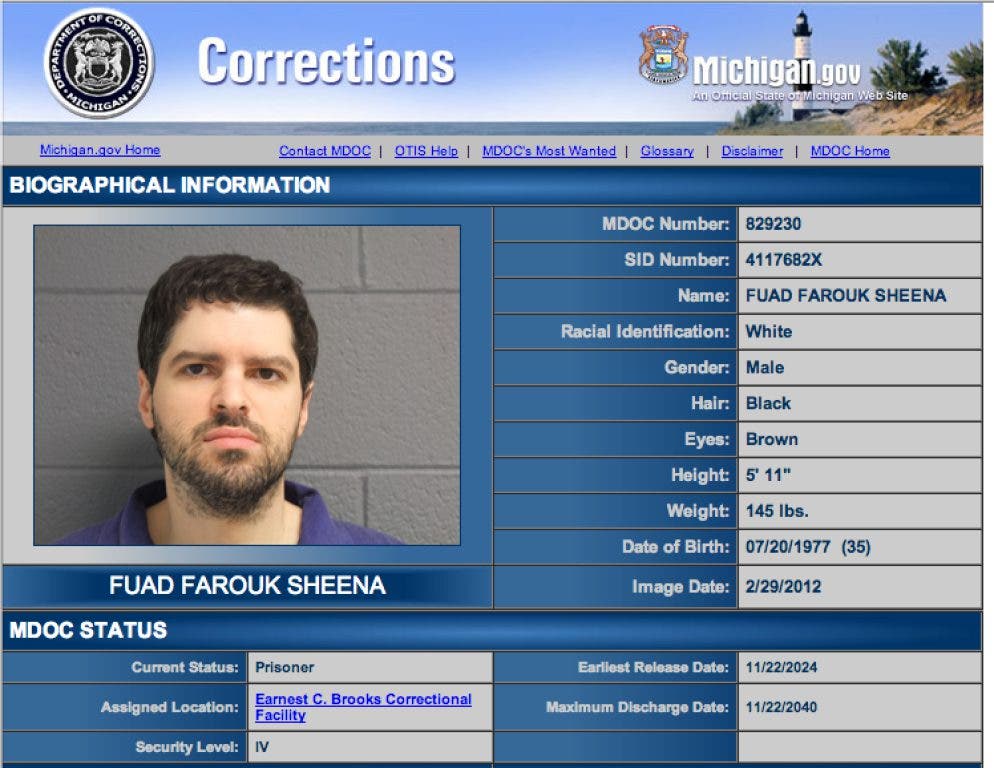Open the Michigan.gov Home link

100,150
